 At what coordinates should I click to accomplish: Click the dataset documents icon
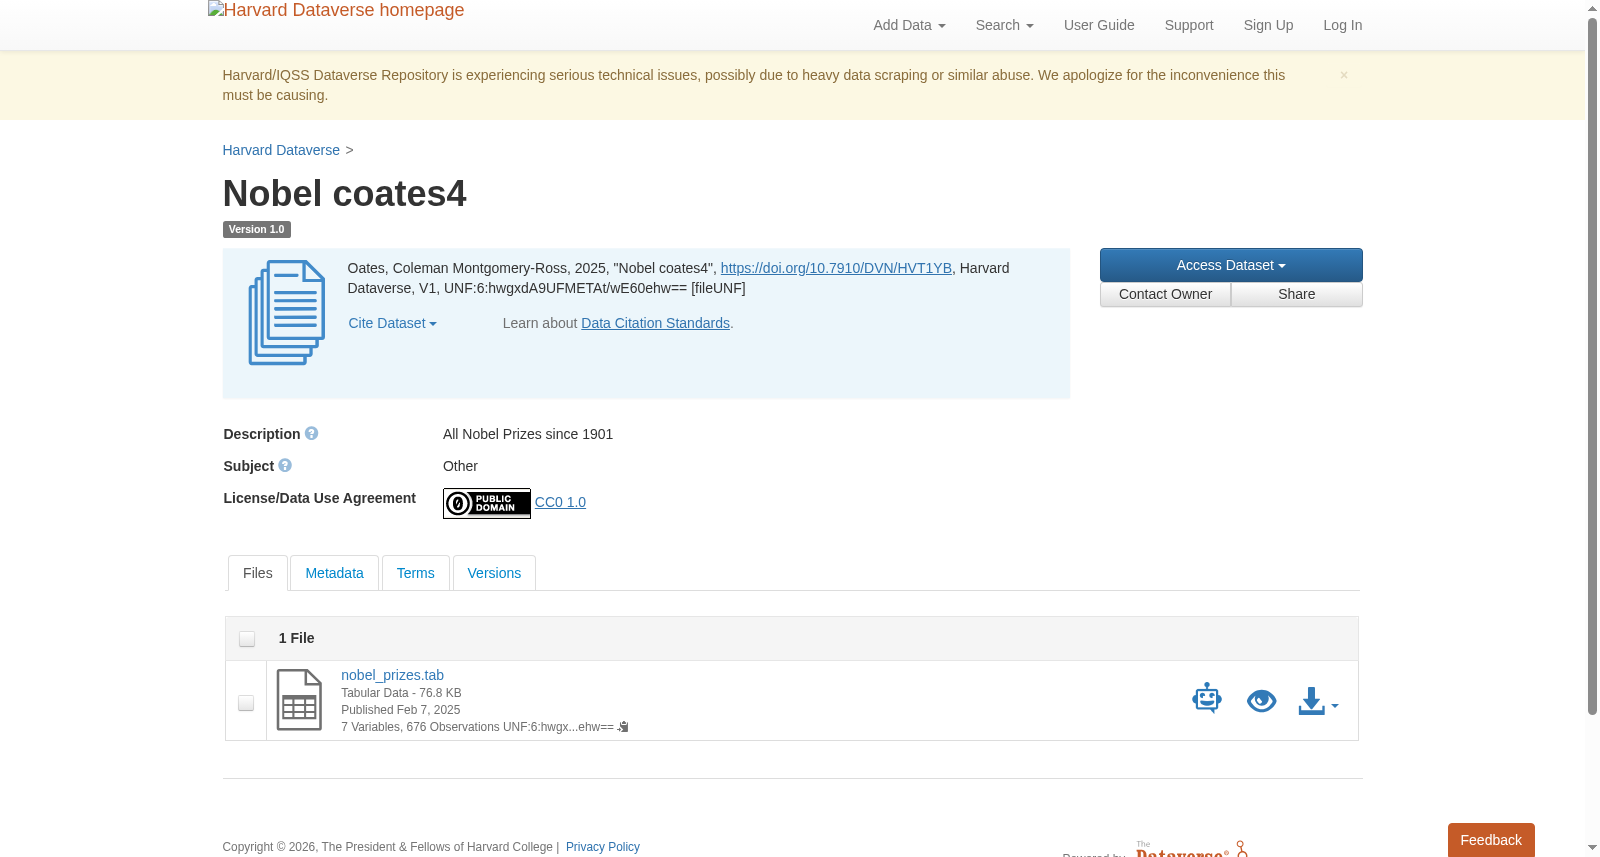[x=287, y=312]
